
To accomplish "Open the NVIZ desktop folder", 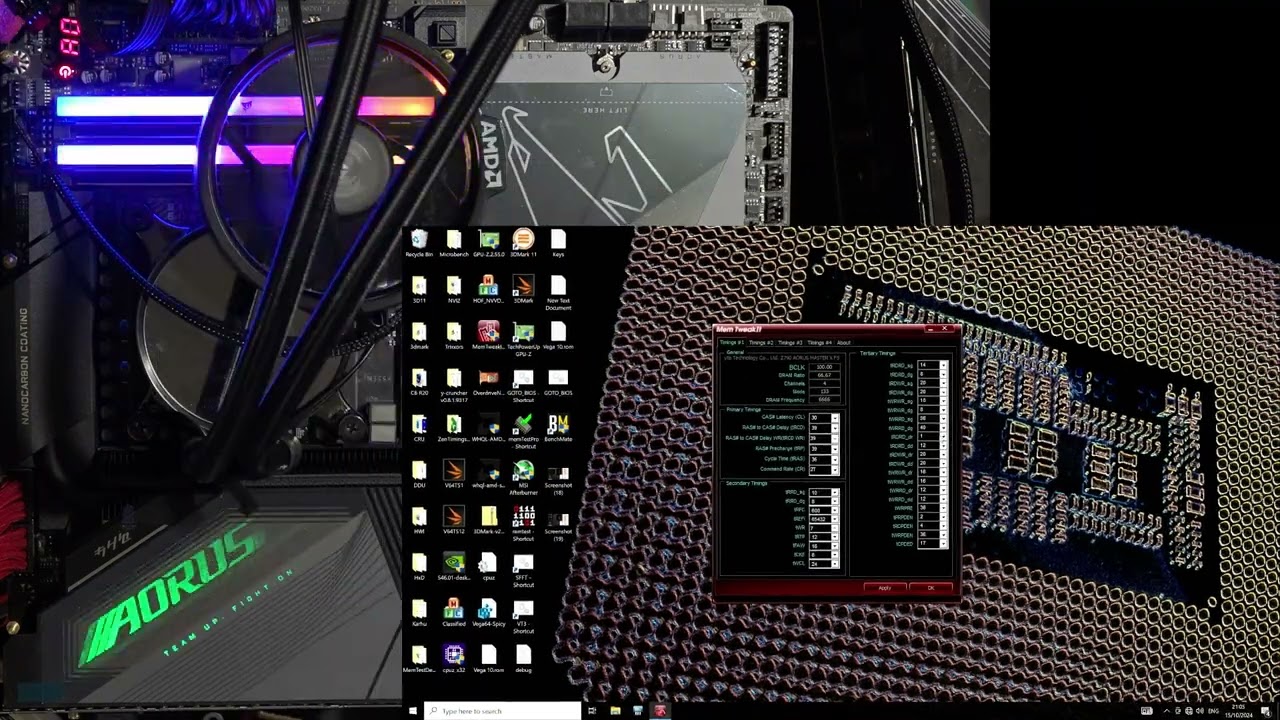I will [x=454, y=289].
